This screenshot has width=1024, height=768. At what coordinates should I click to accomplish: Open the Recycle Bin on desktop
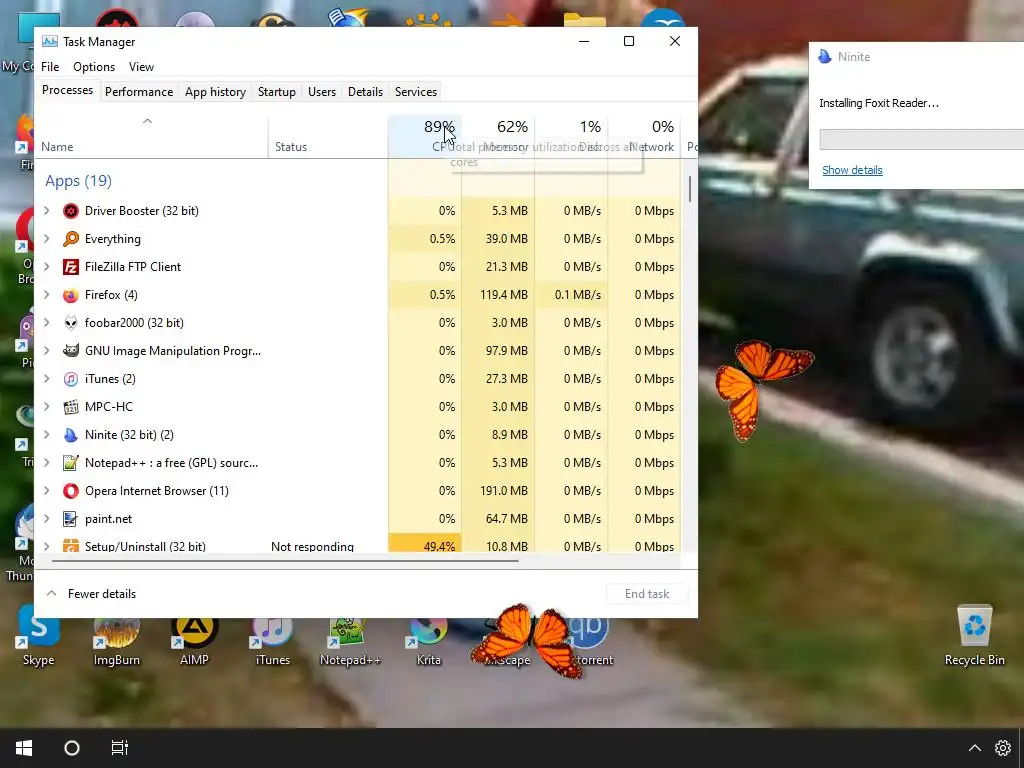(974, 635)
